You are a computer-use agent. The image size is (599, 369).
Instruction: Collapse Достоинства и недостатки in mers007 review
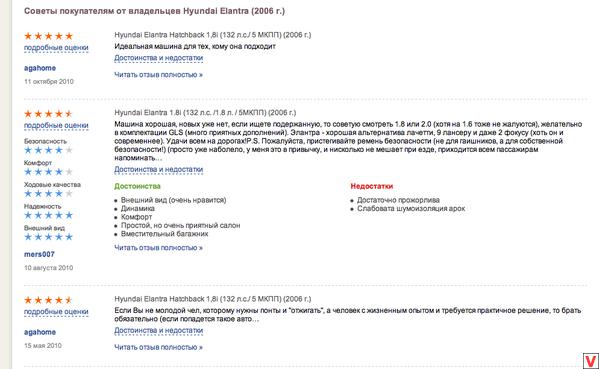coord(159,169)
